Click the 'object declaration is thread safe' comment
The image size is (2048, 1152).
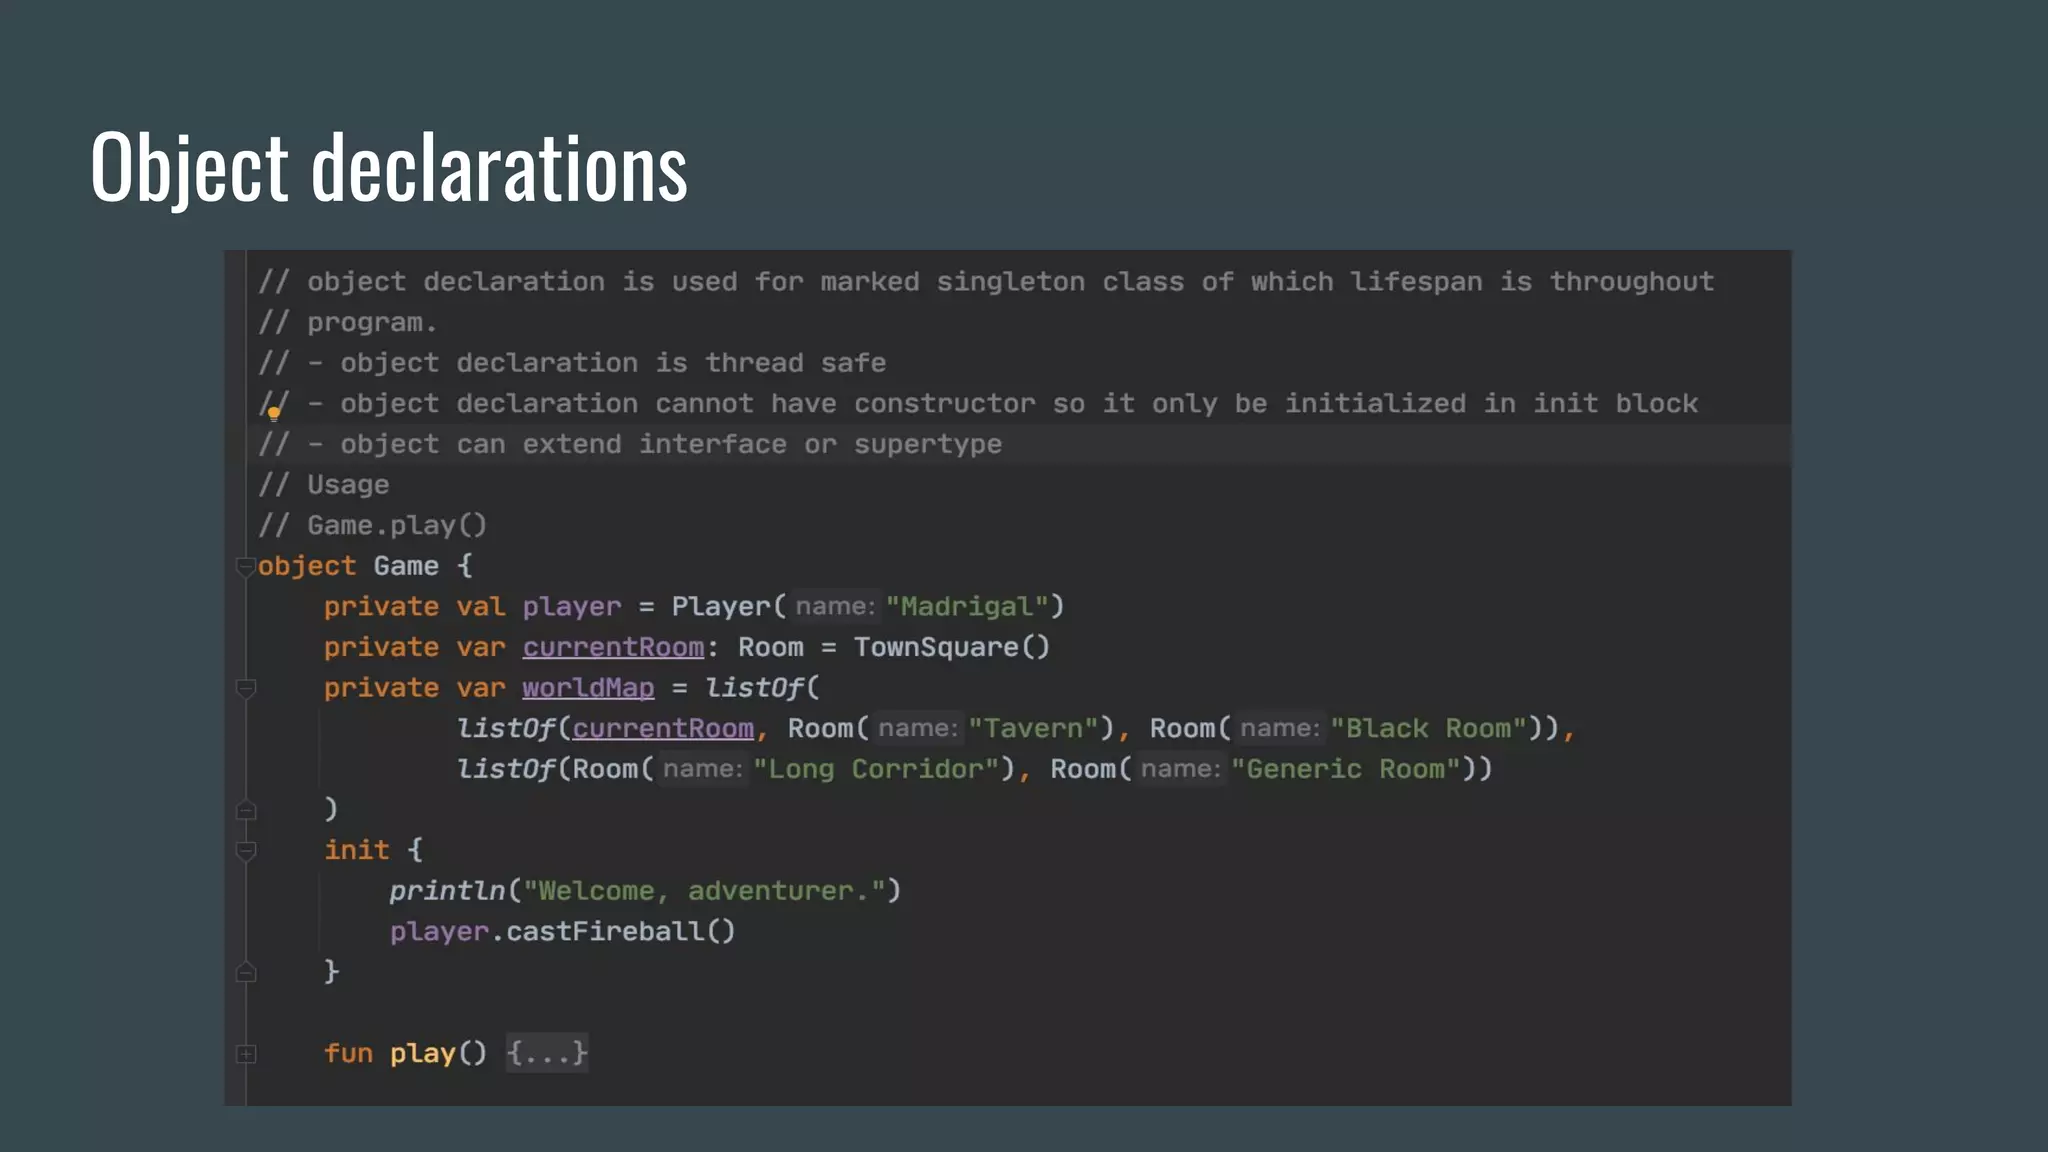(572, 363)
